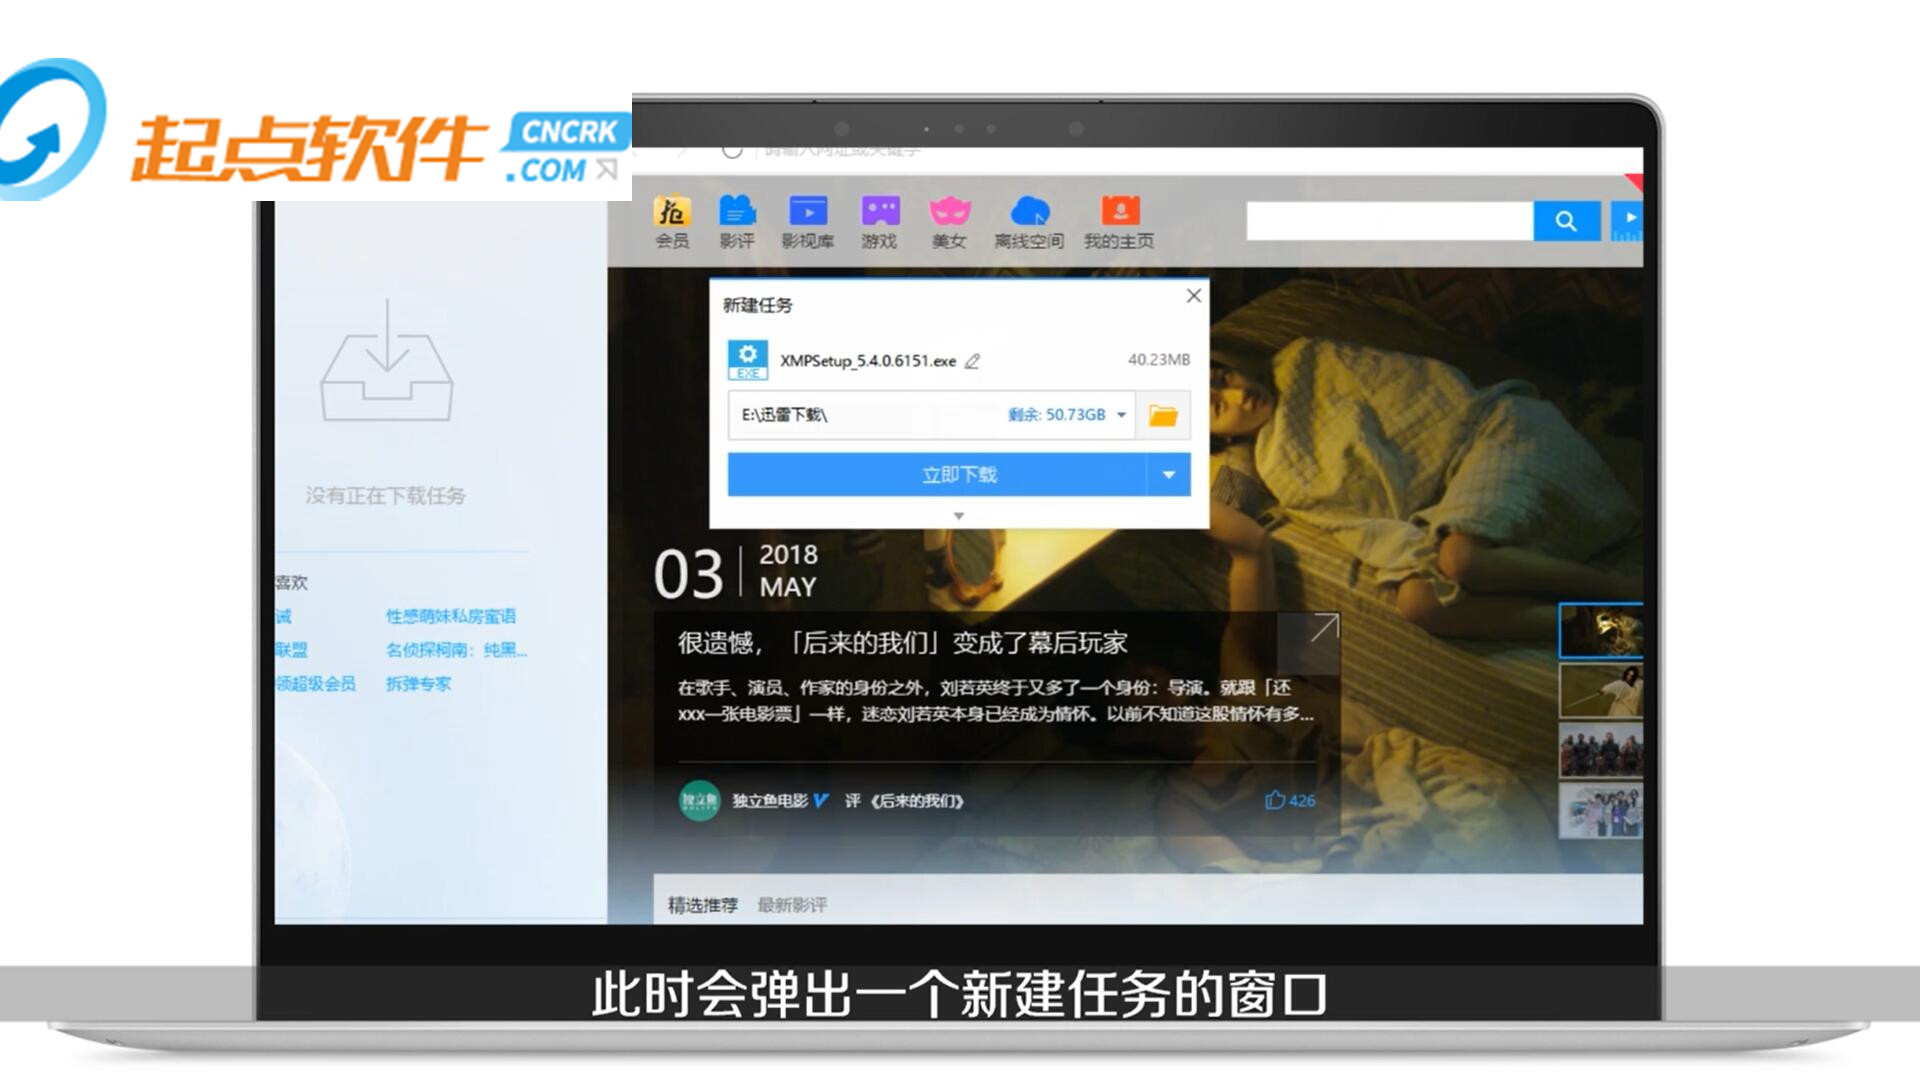Select the second movie thumbnail on right
Screen dimensions: 1920x1080
point(1600,690)
